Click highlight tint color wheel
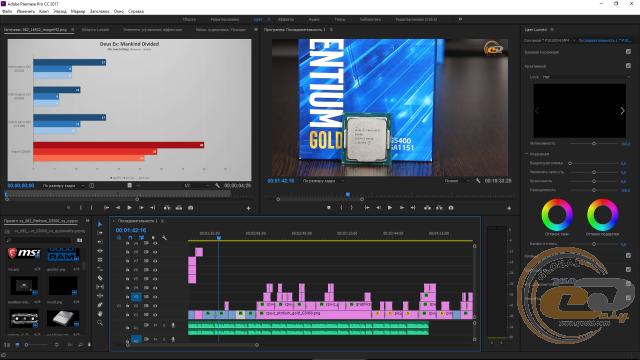Screen dimensions: 640x360 click(x=602, y=215)
